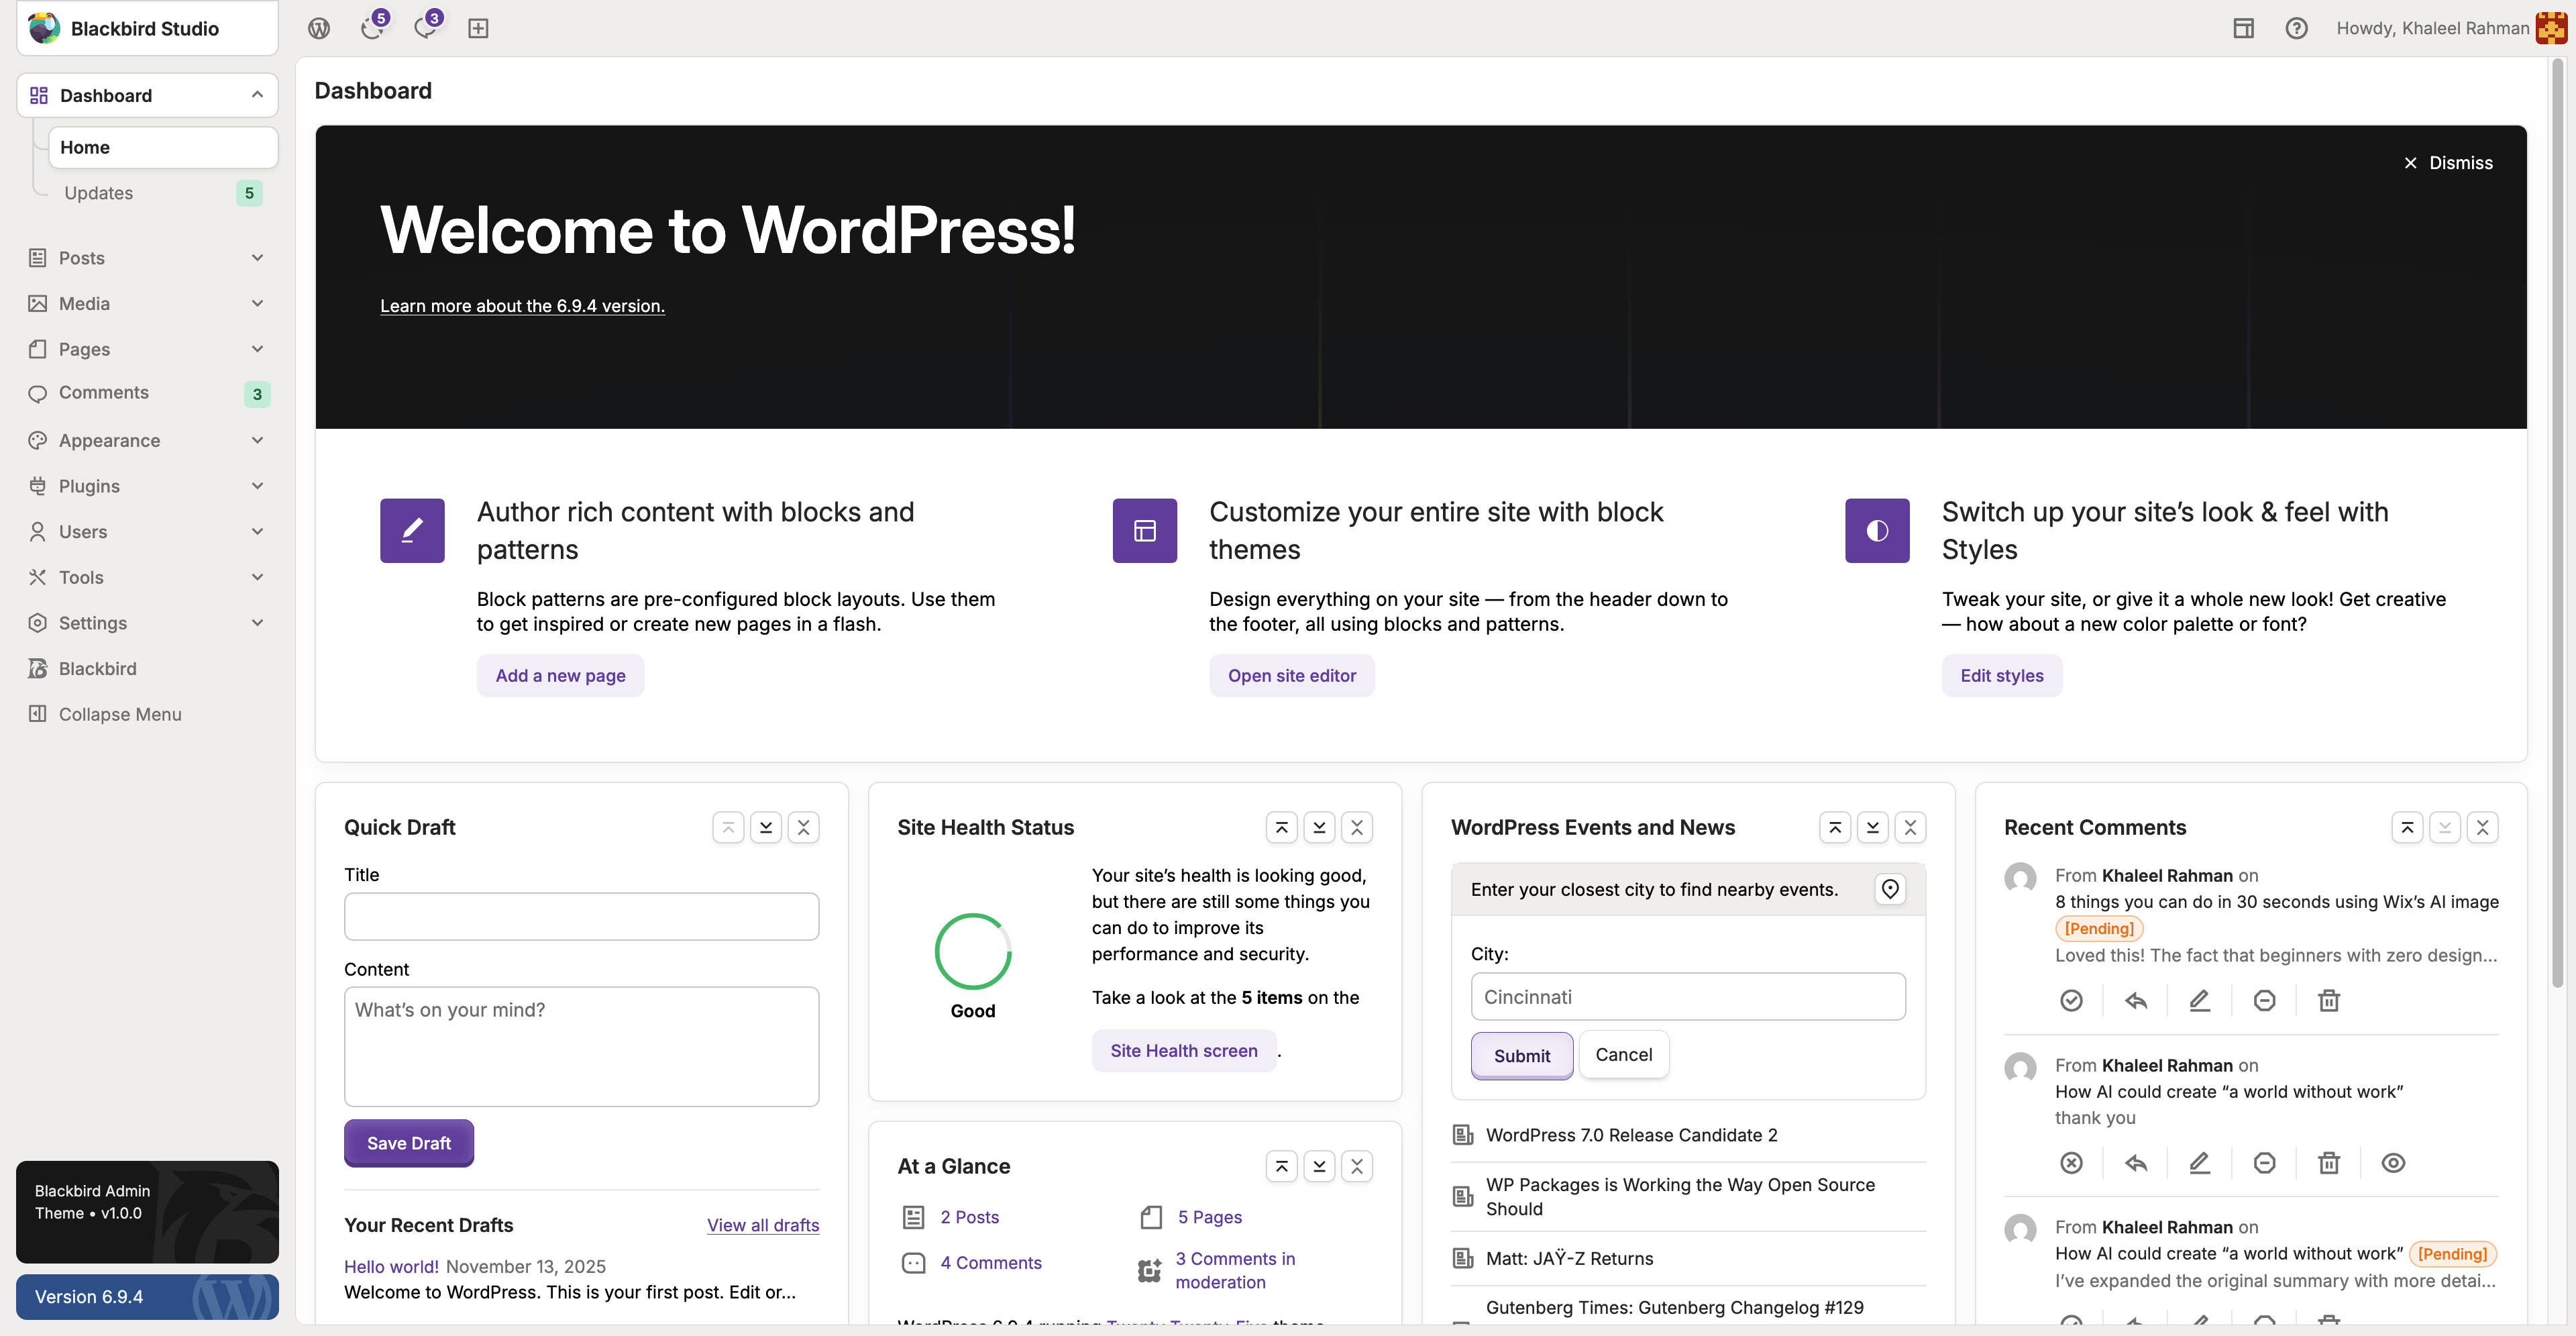The height and width of the screenshot is (1336, 2576).
Task: Expand the Posts sidebar menu
Action: click(x=257, y=258)
